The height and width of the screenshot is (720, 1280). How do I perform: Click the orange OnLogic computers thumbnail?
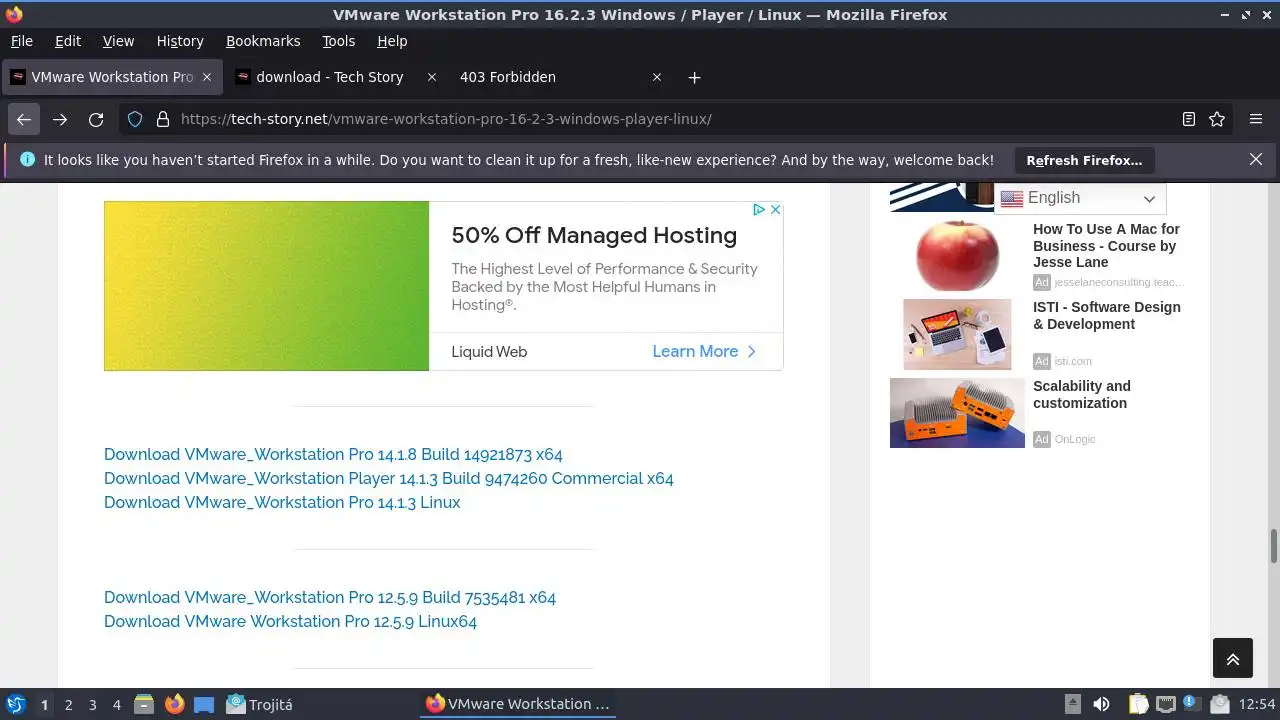click(957, 413)
